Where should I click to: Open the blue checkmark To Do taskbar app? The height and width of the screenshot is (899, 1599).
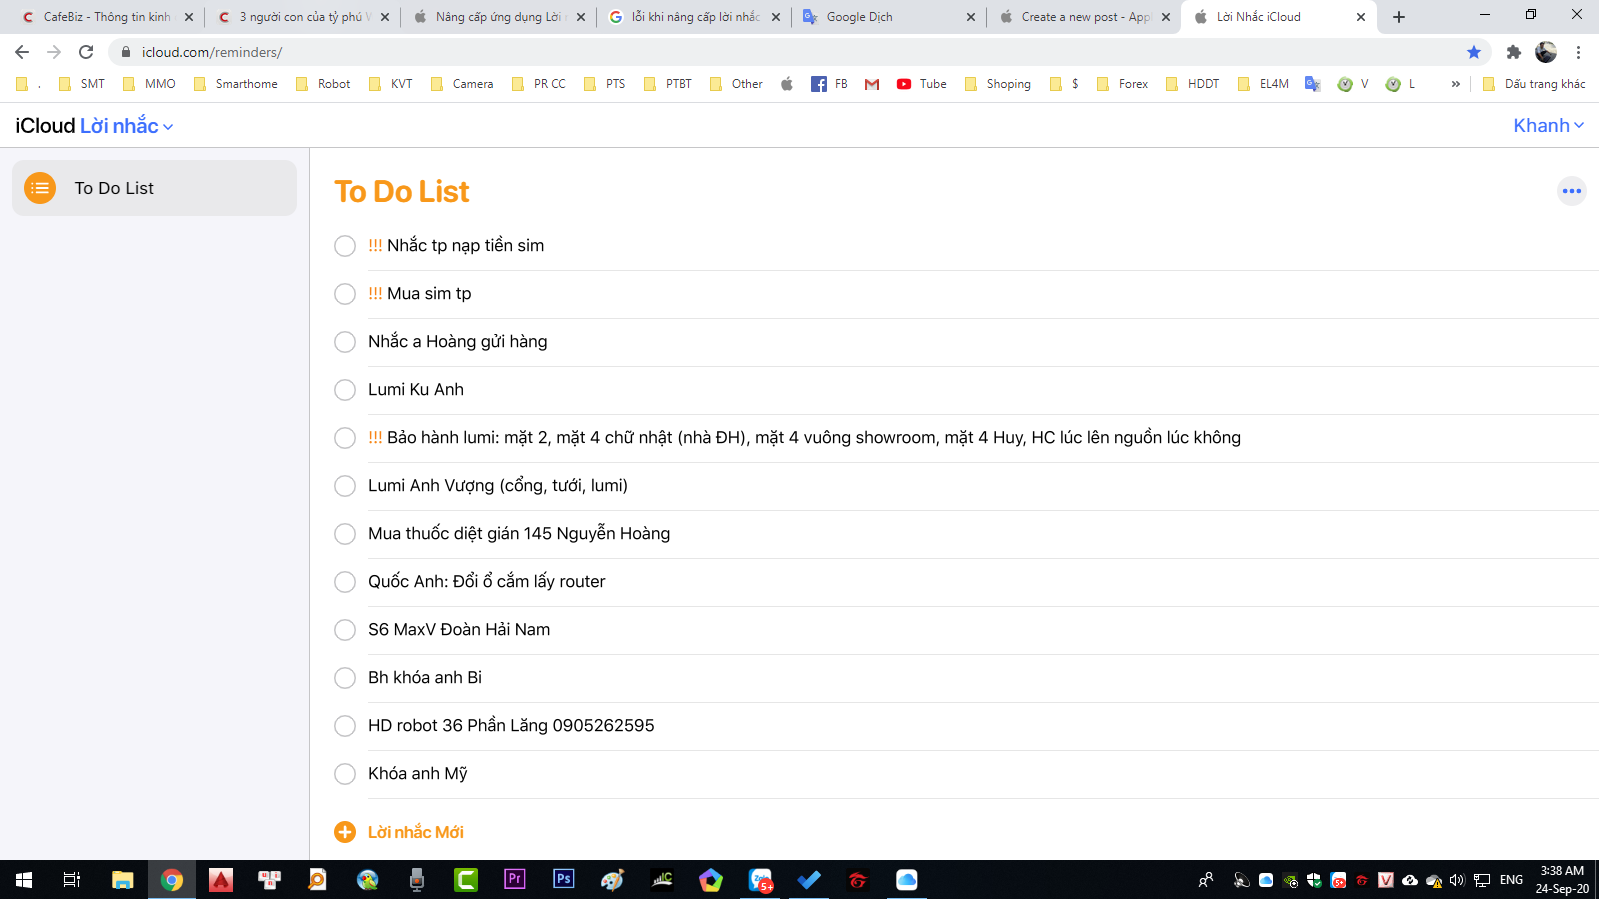pos(809,879)
